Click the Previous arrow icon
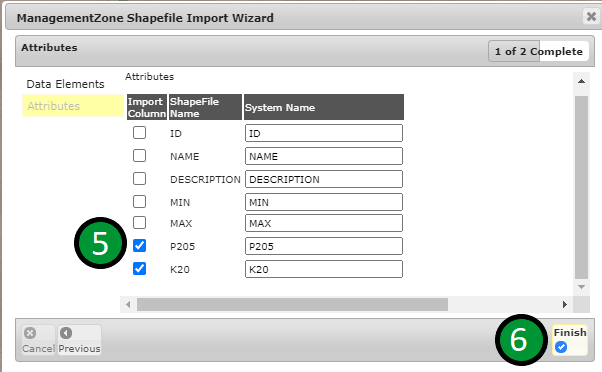The height and width of the screenshot is (372, 602). (66, 333)
